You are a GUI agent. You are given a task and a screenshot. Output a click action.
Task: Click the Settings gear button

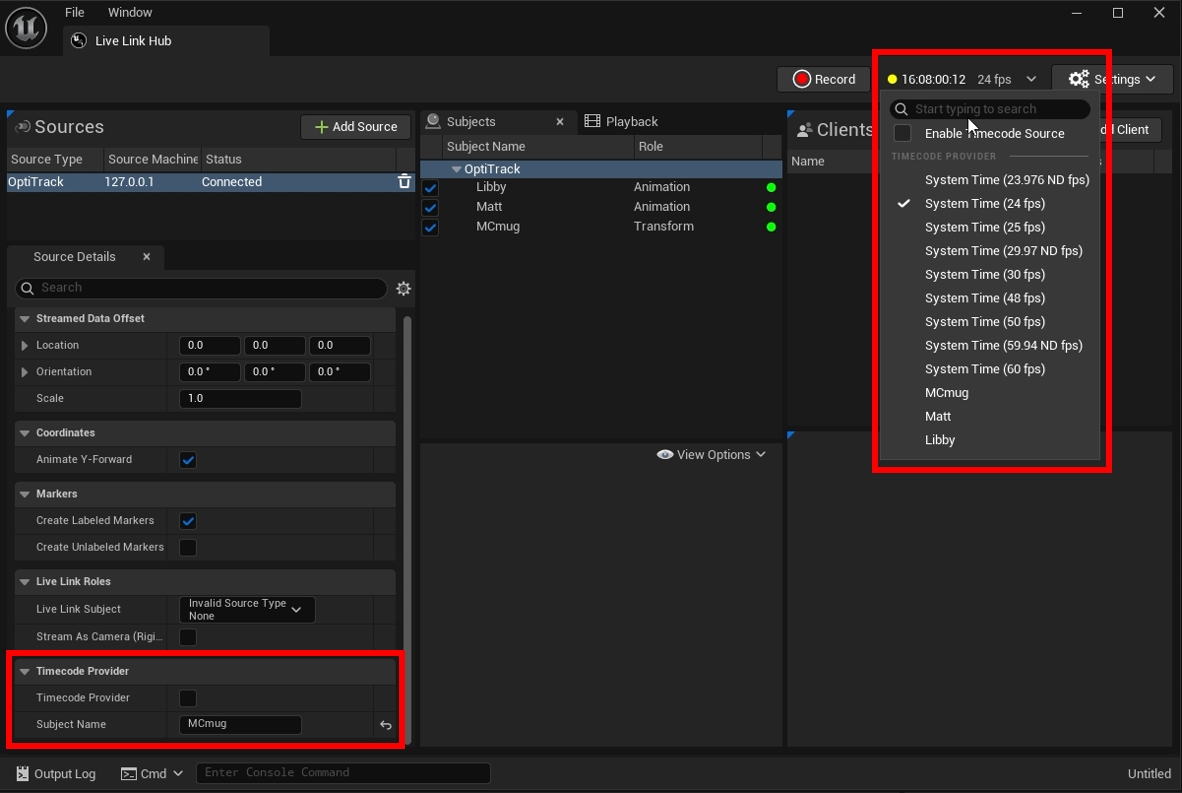[1111, 79]
